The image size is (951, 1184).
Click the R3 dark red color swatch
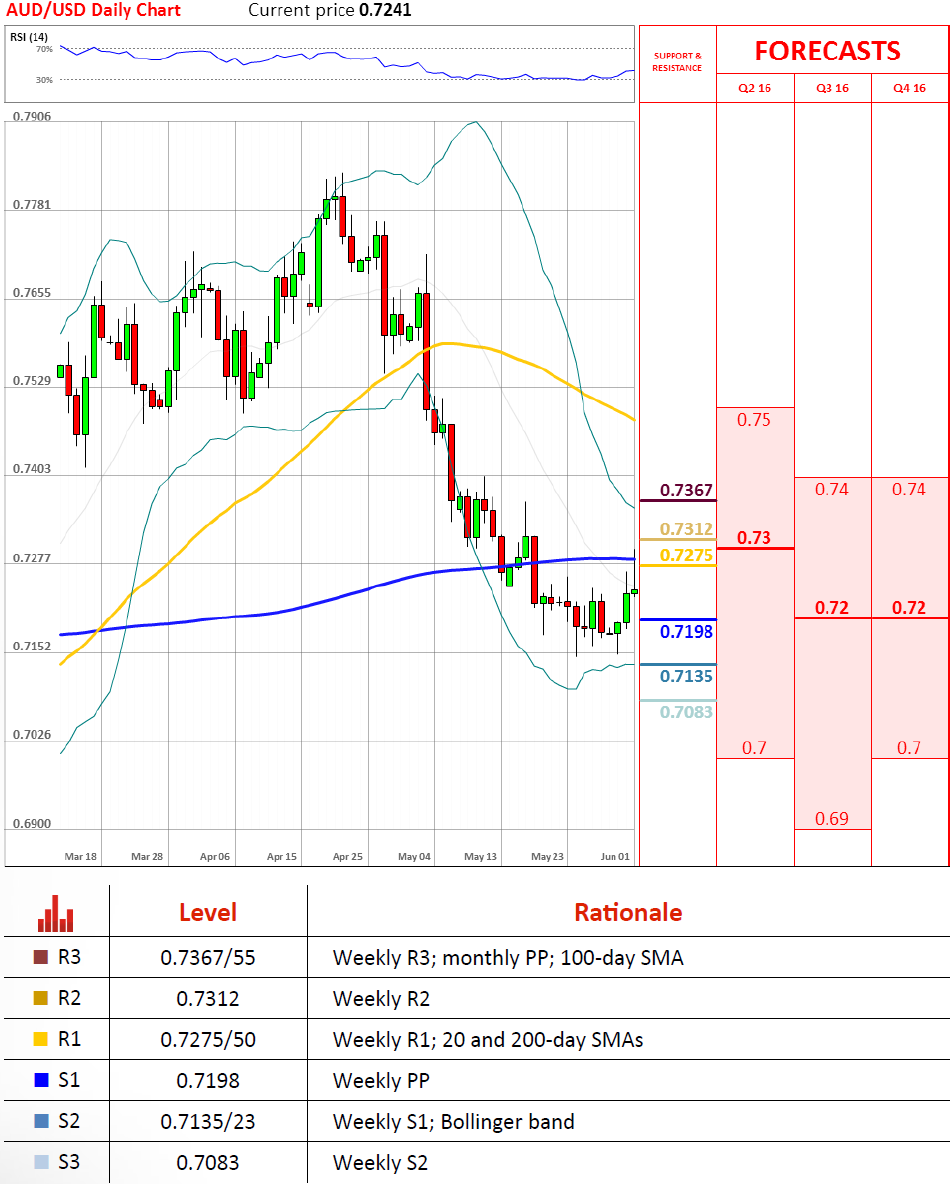click(41, 957)
